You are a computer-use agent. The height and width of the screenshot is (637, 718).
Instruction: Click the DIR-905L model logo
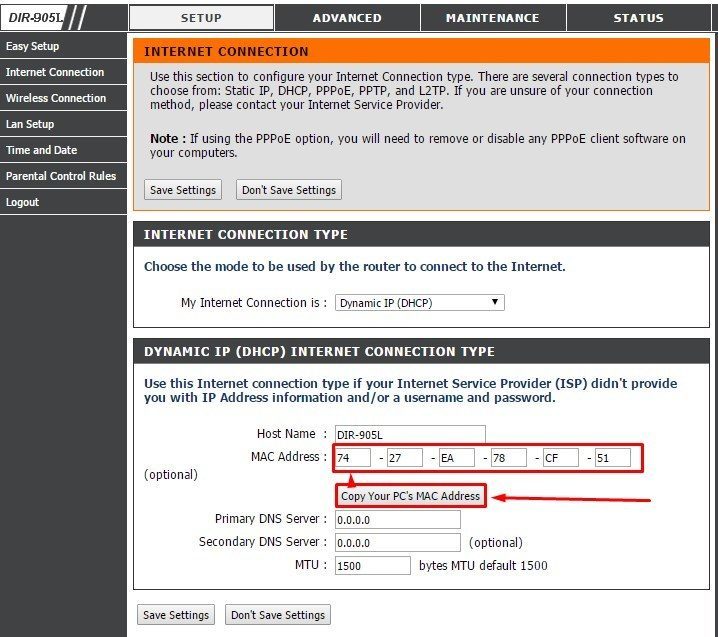[35, 18]
